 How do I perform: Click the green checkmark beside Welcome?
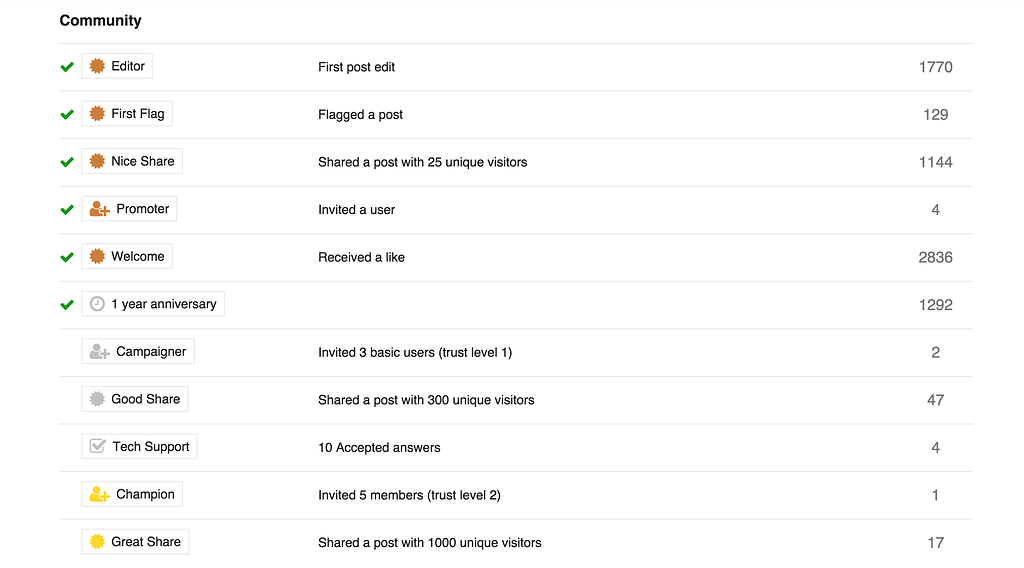pyautogui.click(x=67, y=257)
